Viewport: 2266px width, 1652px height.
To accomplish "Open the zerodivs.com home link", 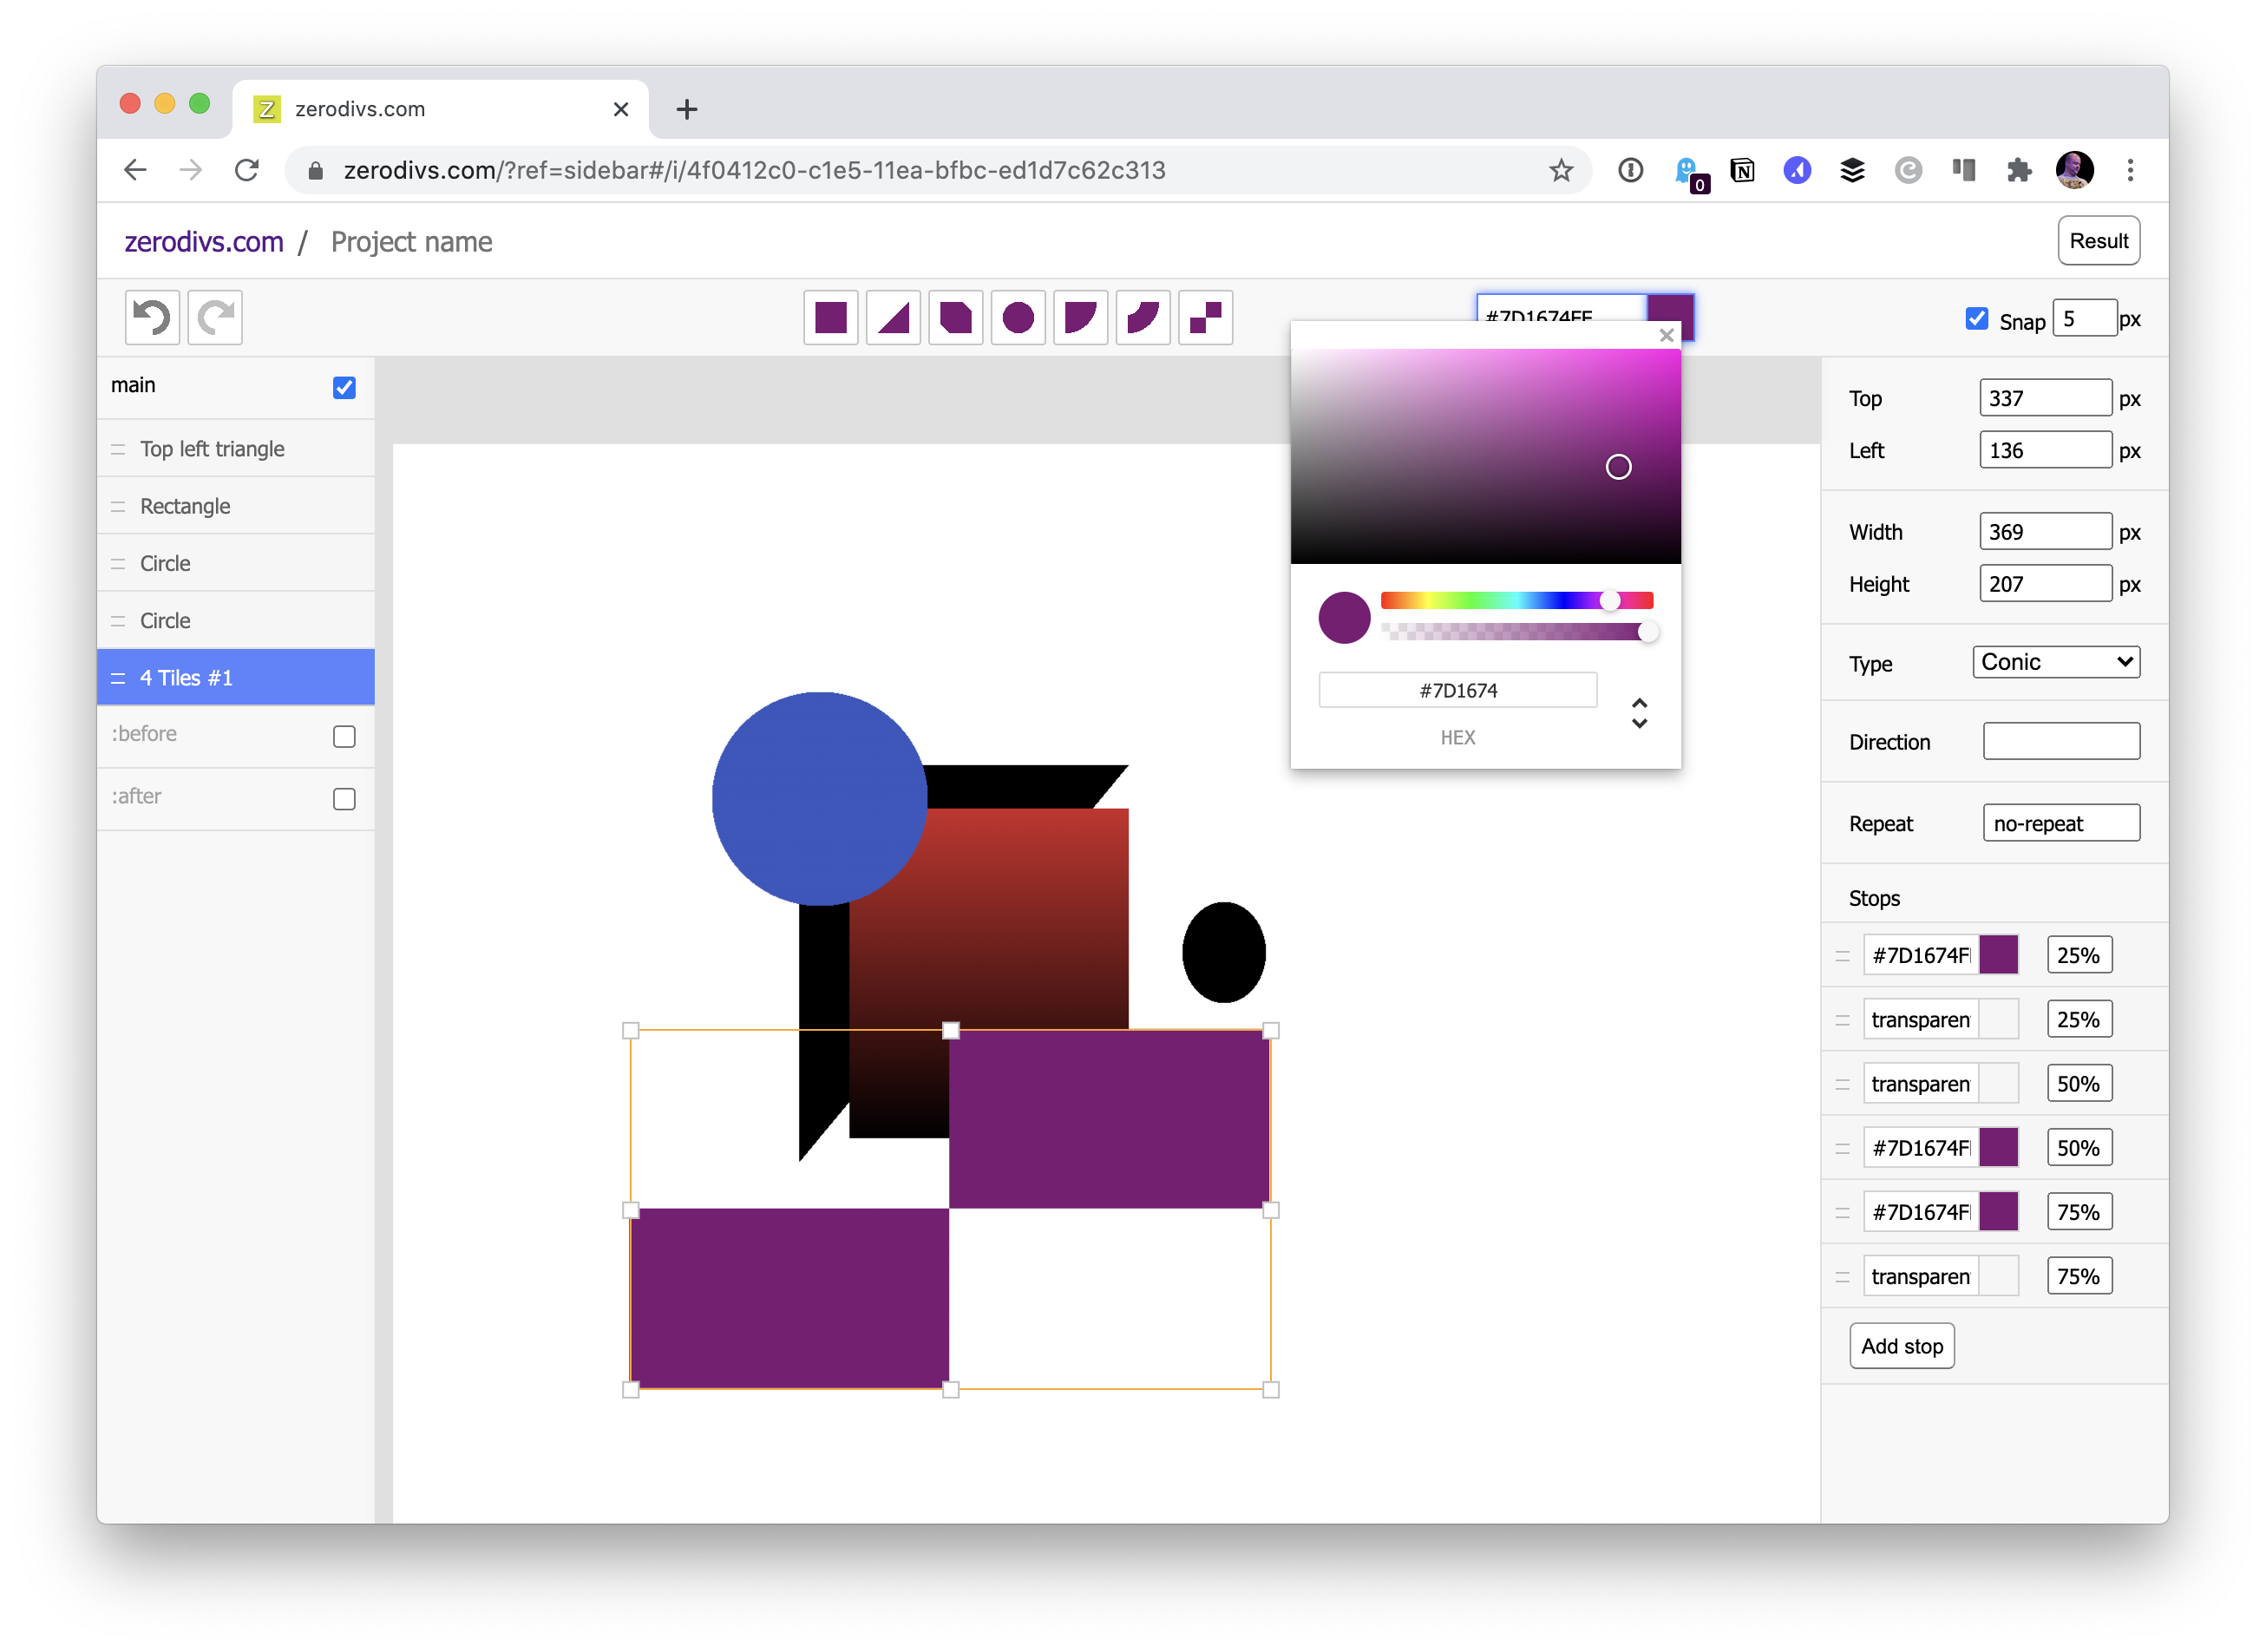I will pyautogui.click(x=203, y=242).
